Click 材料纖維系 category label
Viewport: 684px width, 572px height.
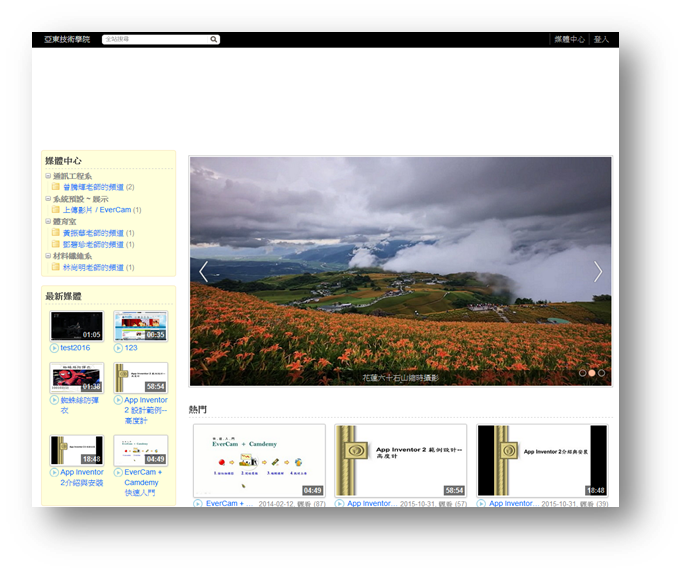pos(72,256)
